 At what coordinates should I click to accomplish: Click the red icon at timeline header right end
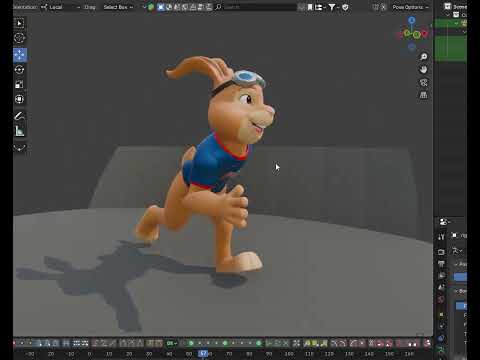click(x=427, y=343)
